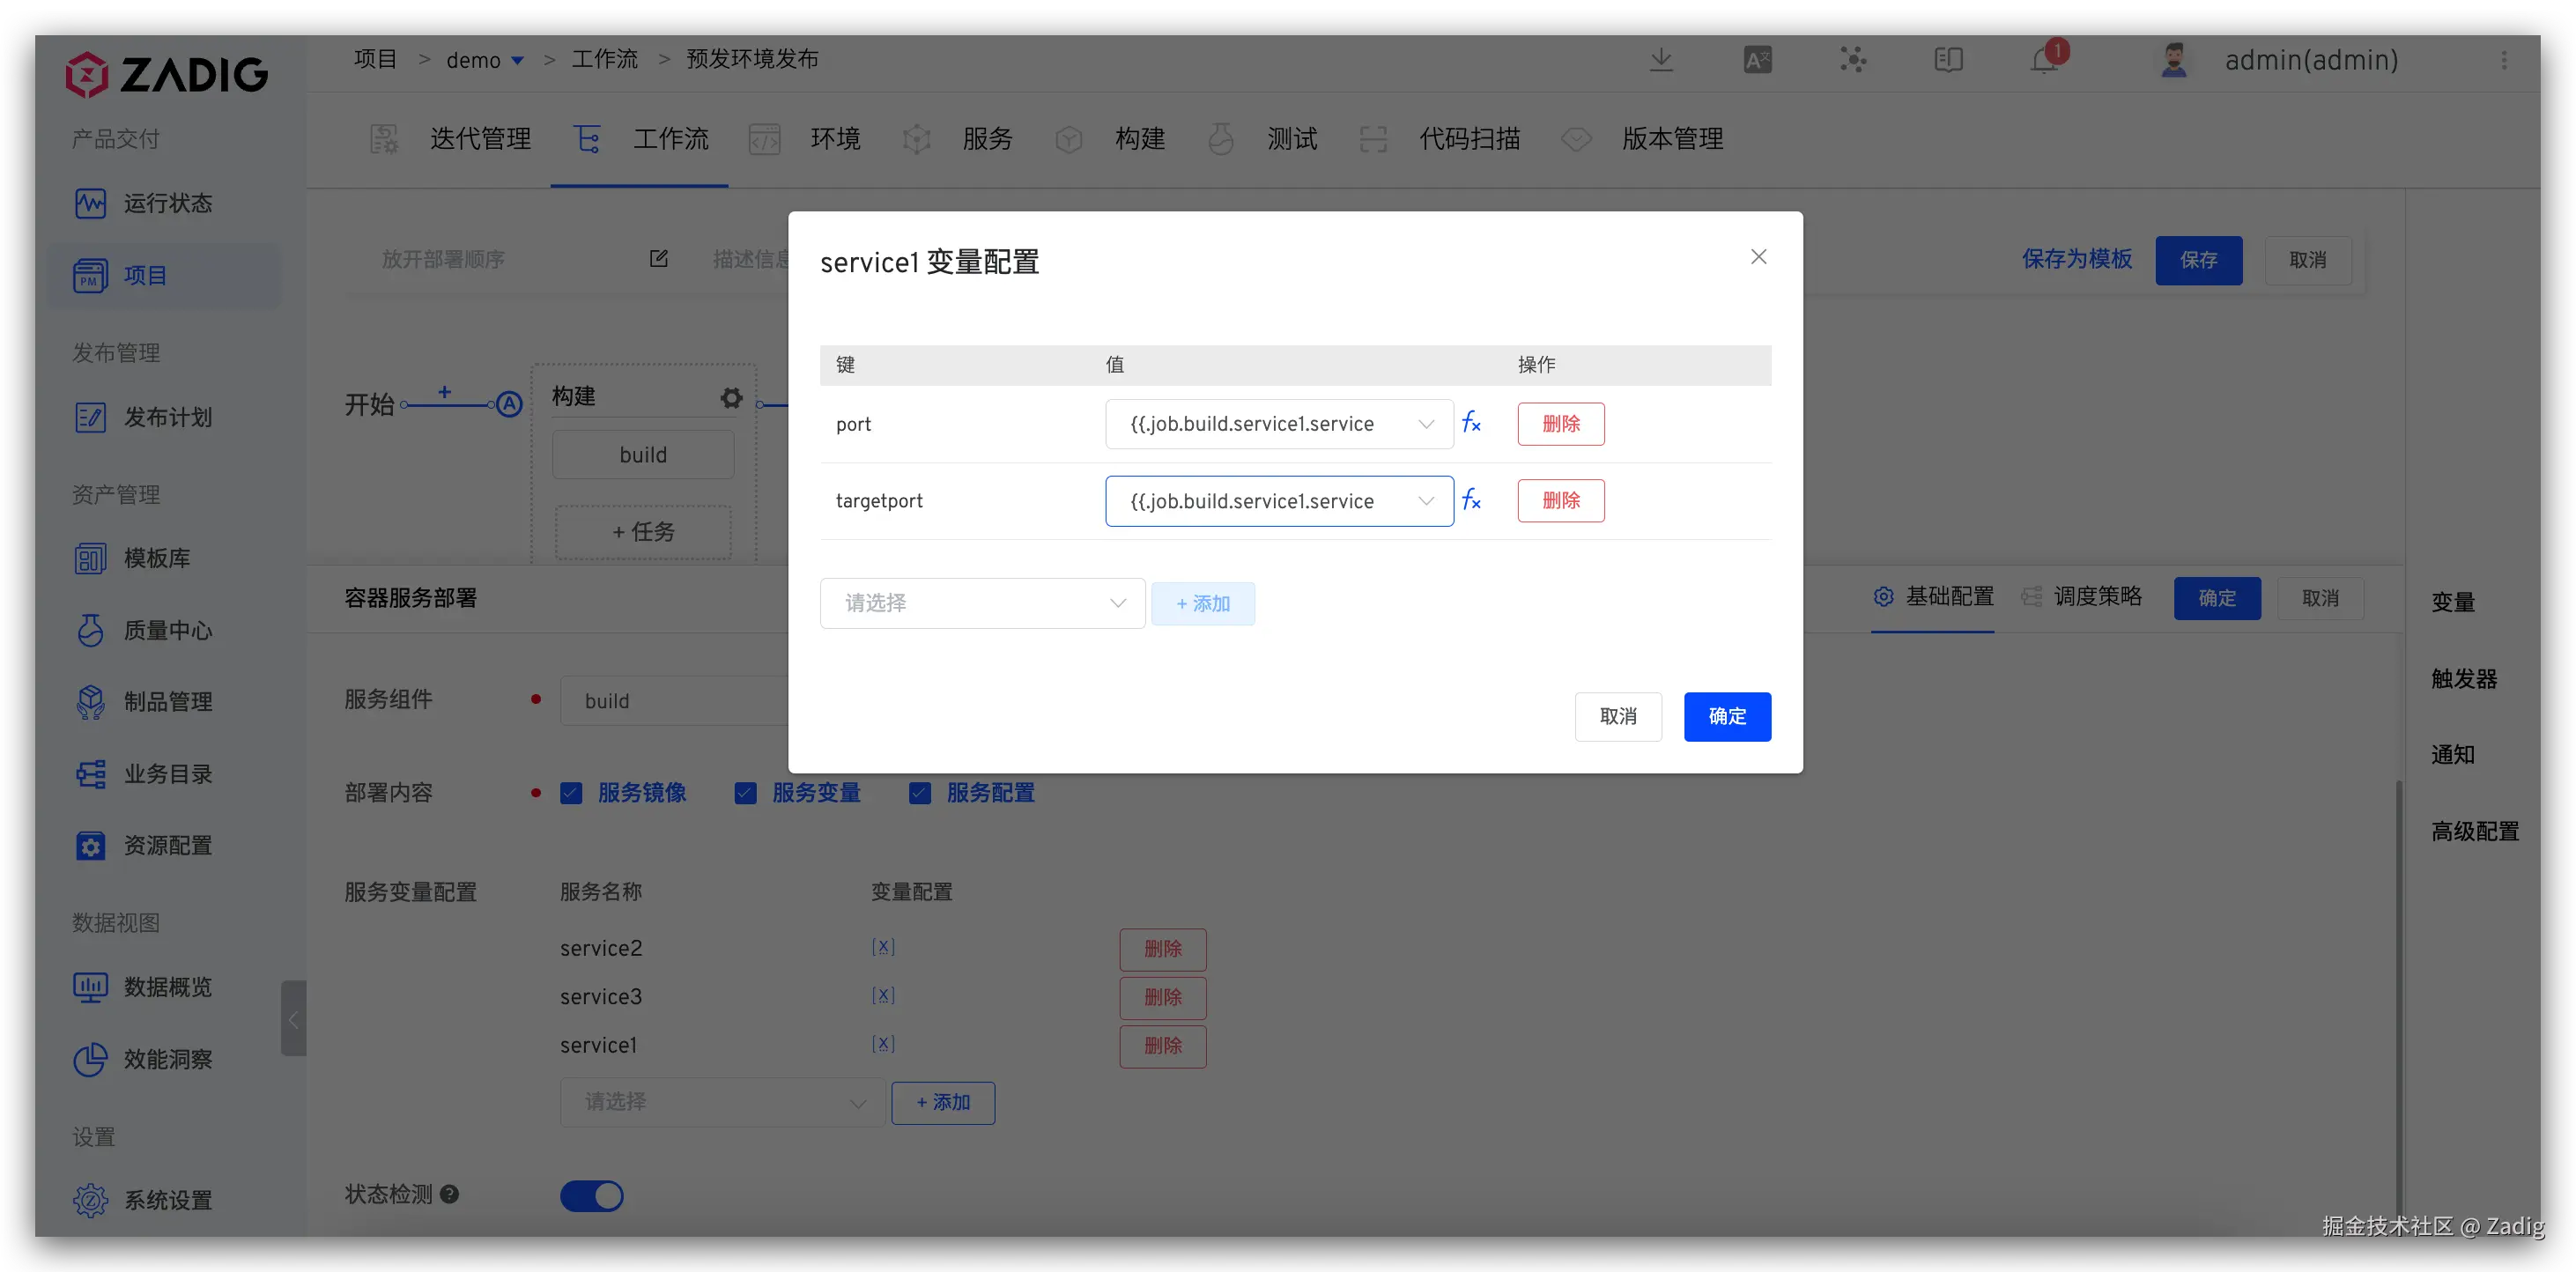Toggle the 服务变量 checkbox

coord(745,793)
